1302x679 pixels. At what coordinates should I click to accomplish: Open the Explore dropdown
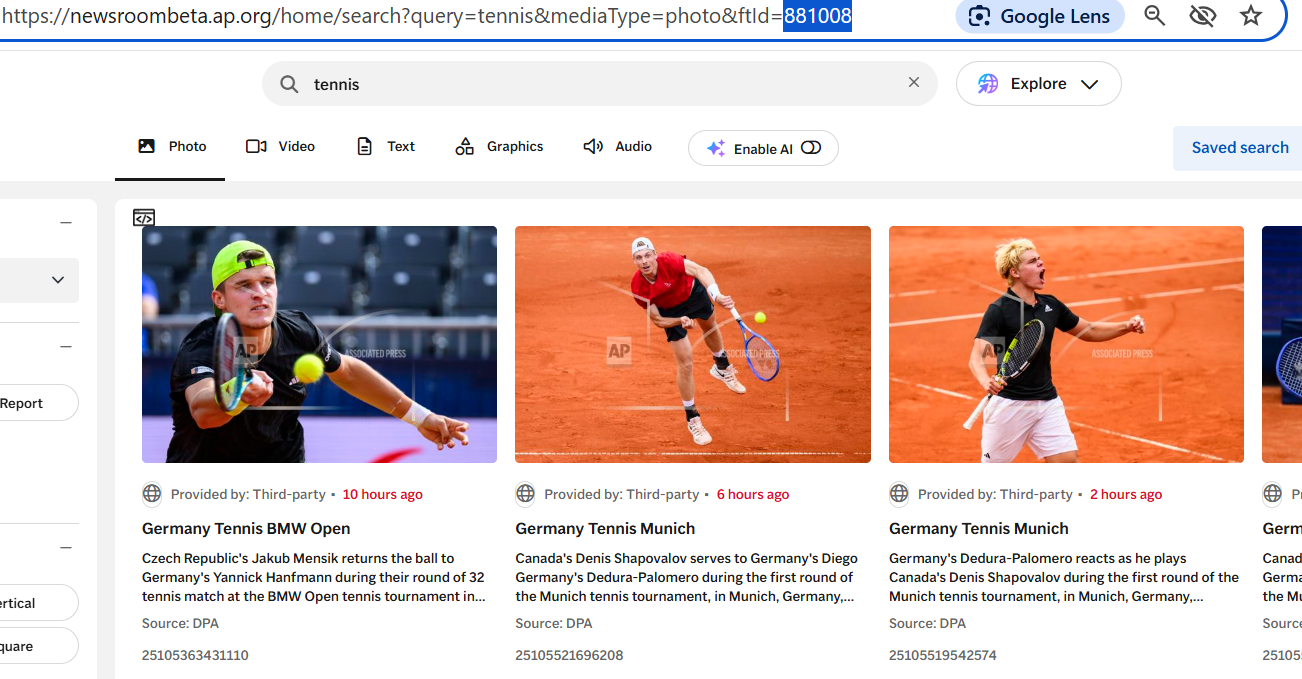pyautogui.click(x=1038, y=84)
